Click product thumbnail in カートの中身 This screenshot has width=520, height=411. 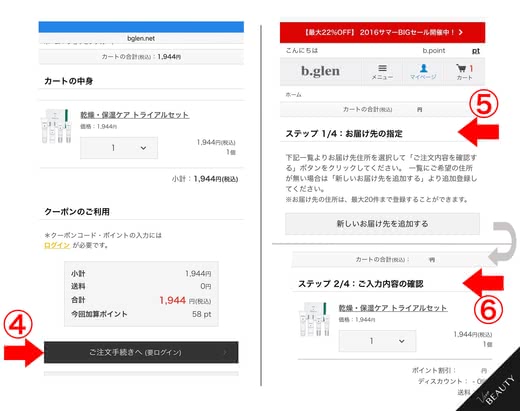click(x=56, y=126)
